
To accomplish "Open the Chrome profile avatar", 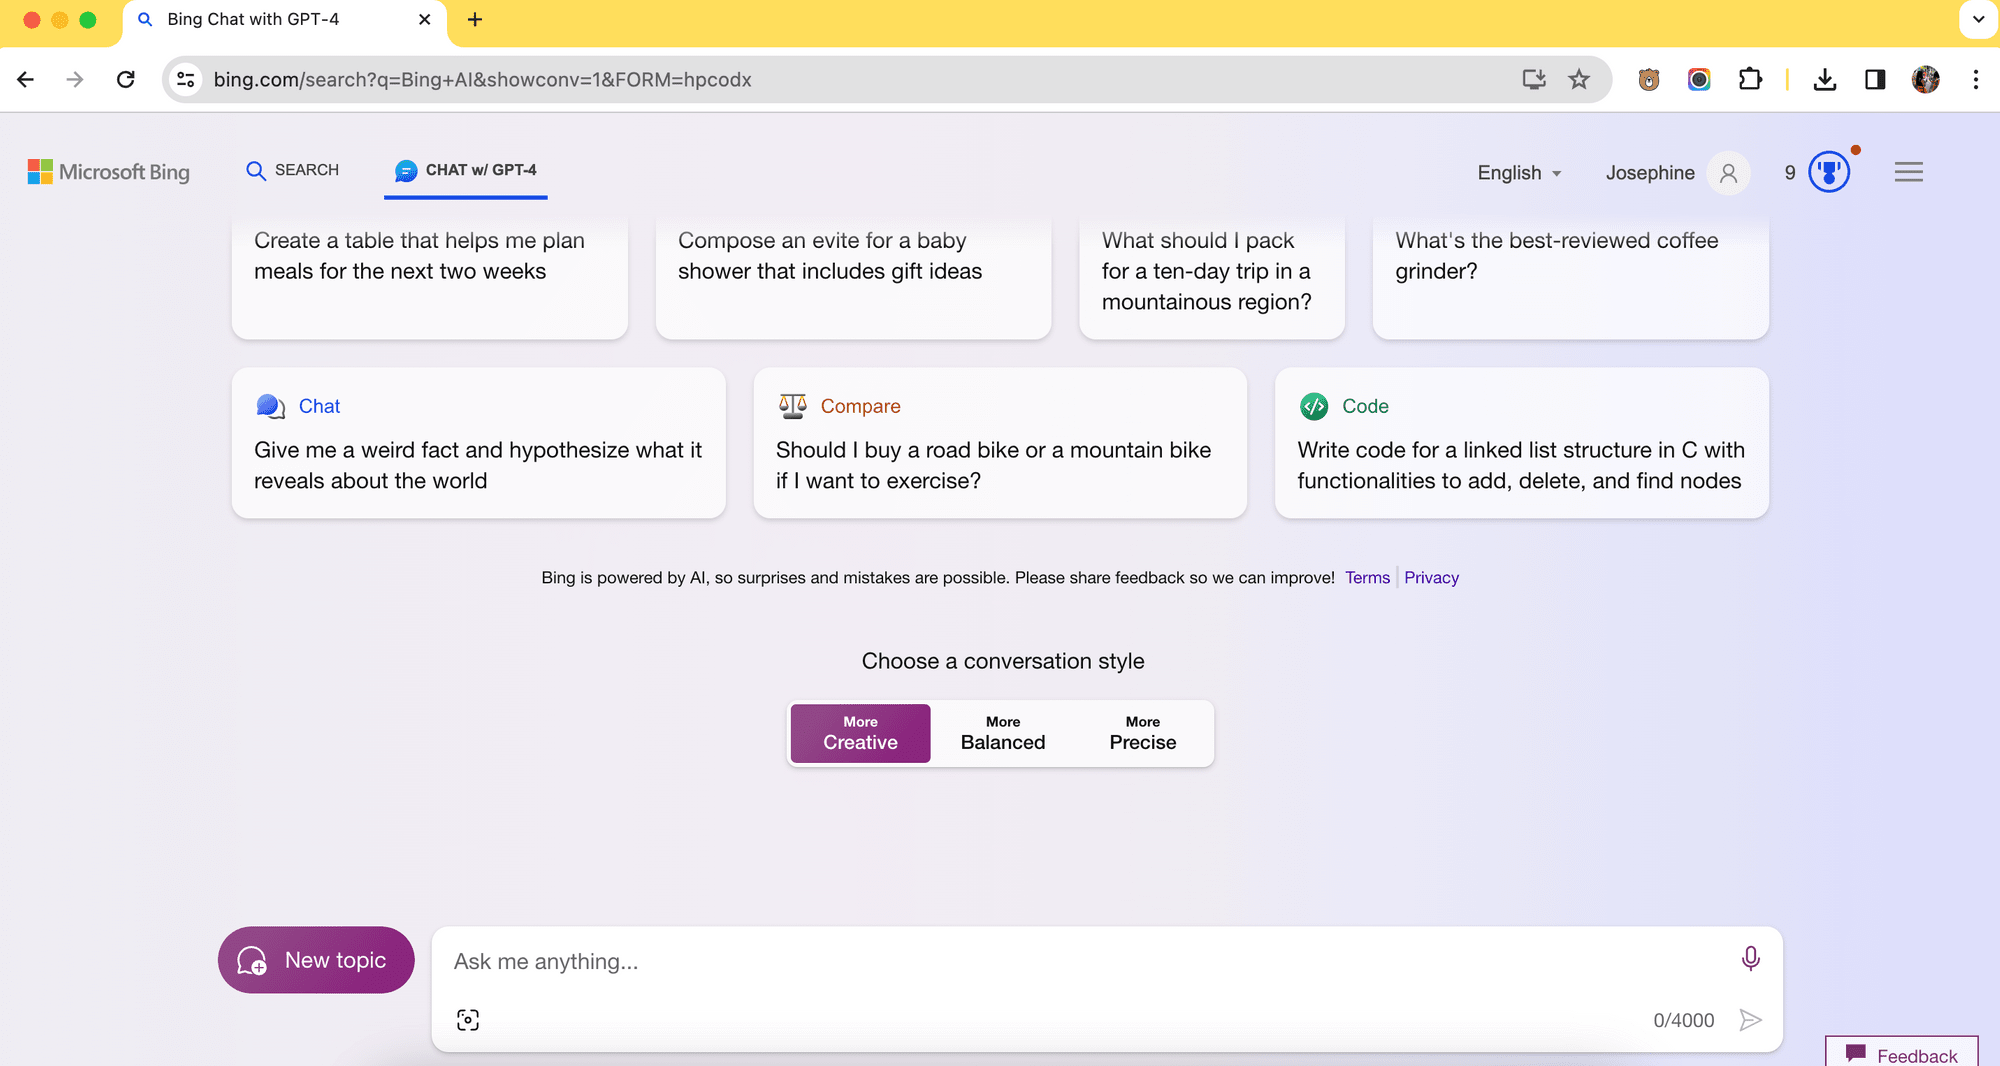I will point(1925,79).
